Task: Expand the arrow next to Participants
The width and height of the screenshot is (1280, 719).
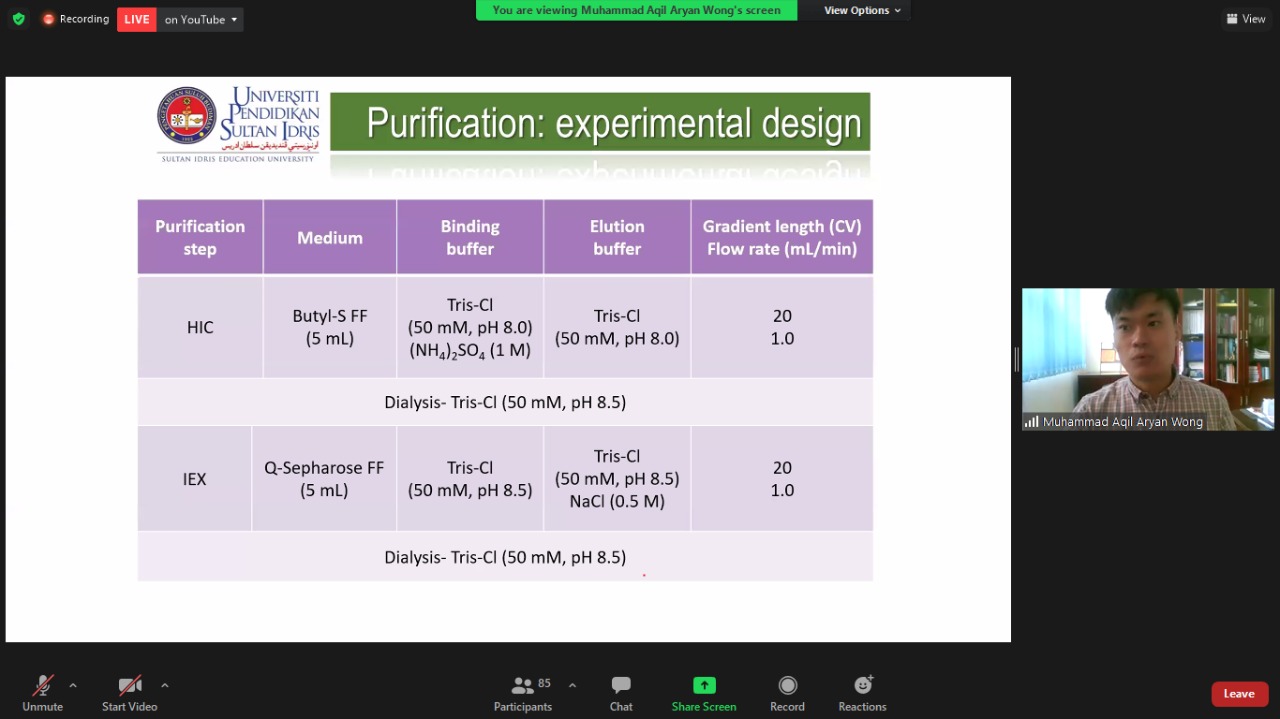Action: 572,685
